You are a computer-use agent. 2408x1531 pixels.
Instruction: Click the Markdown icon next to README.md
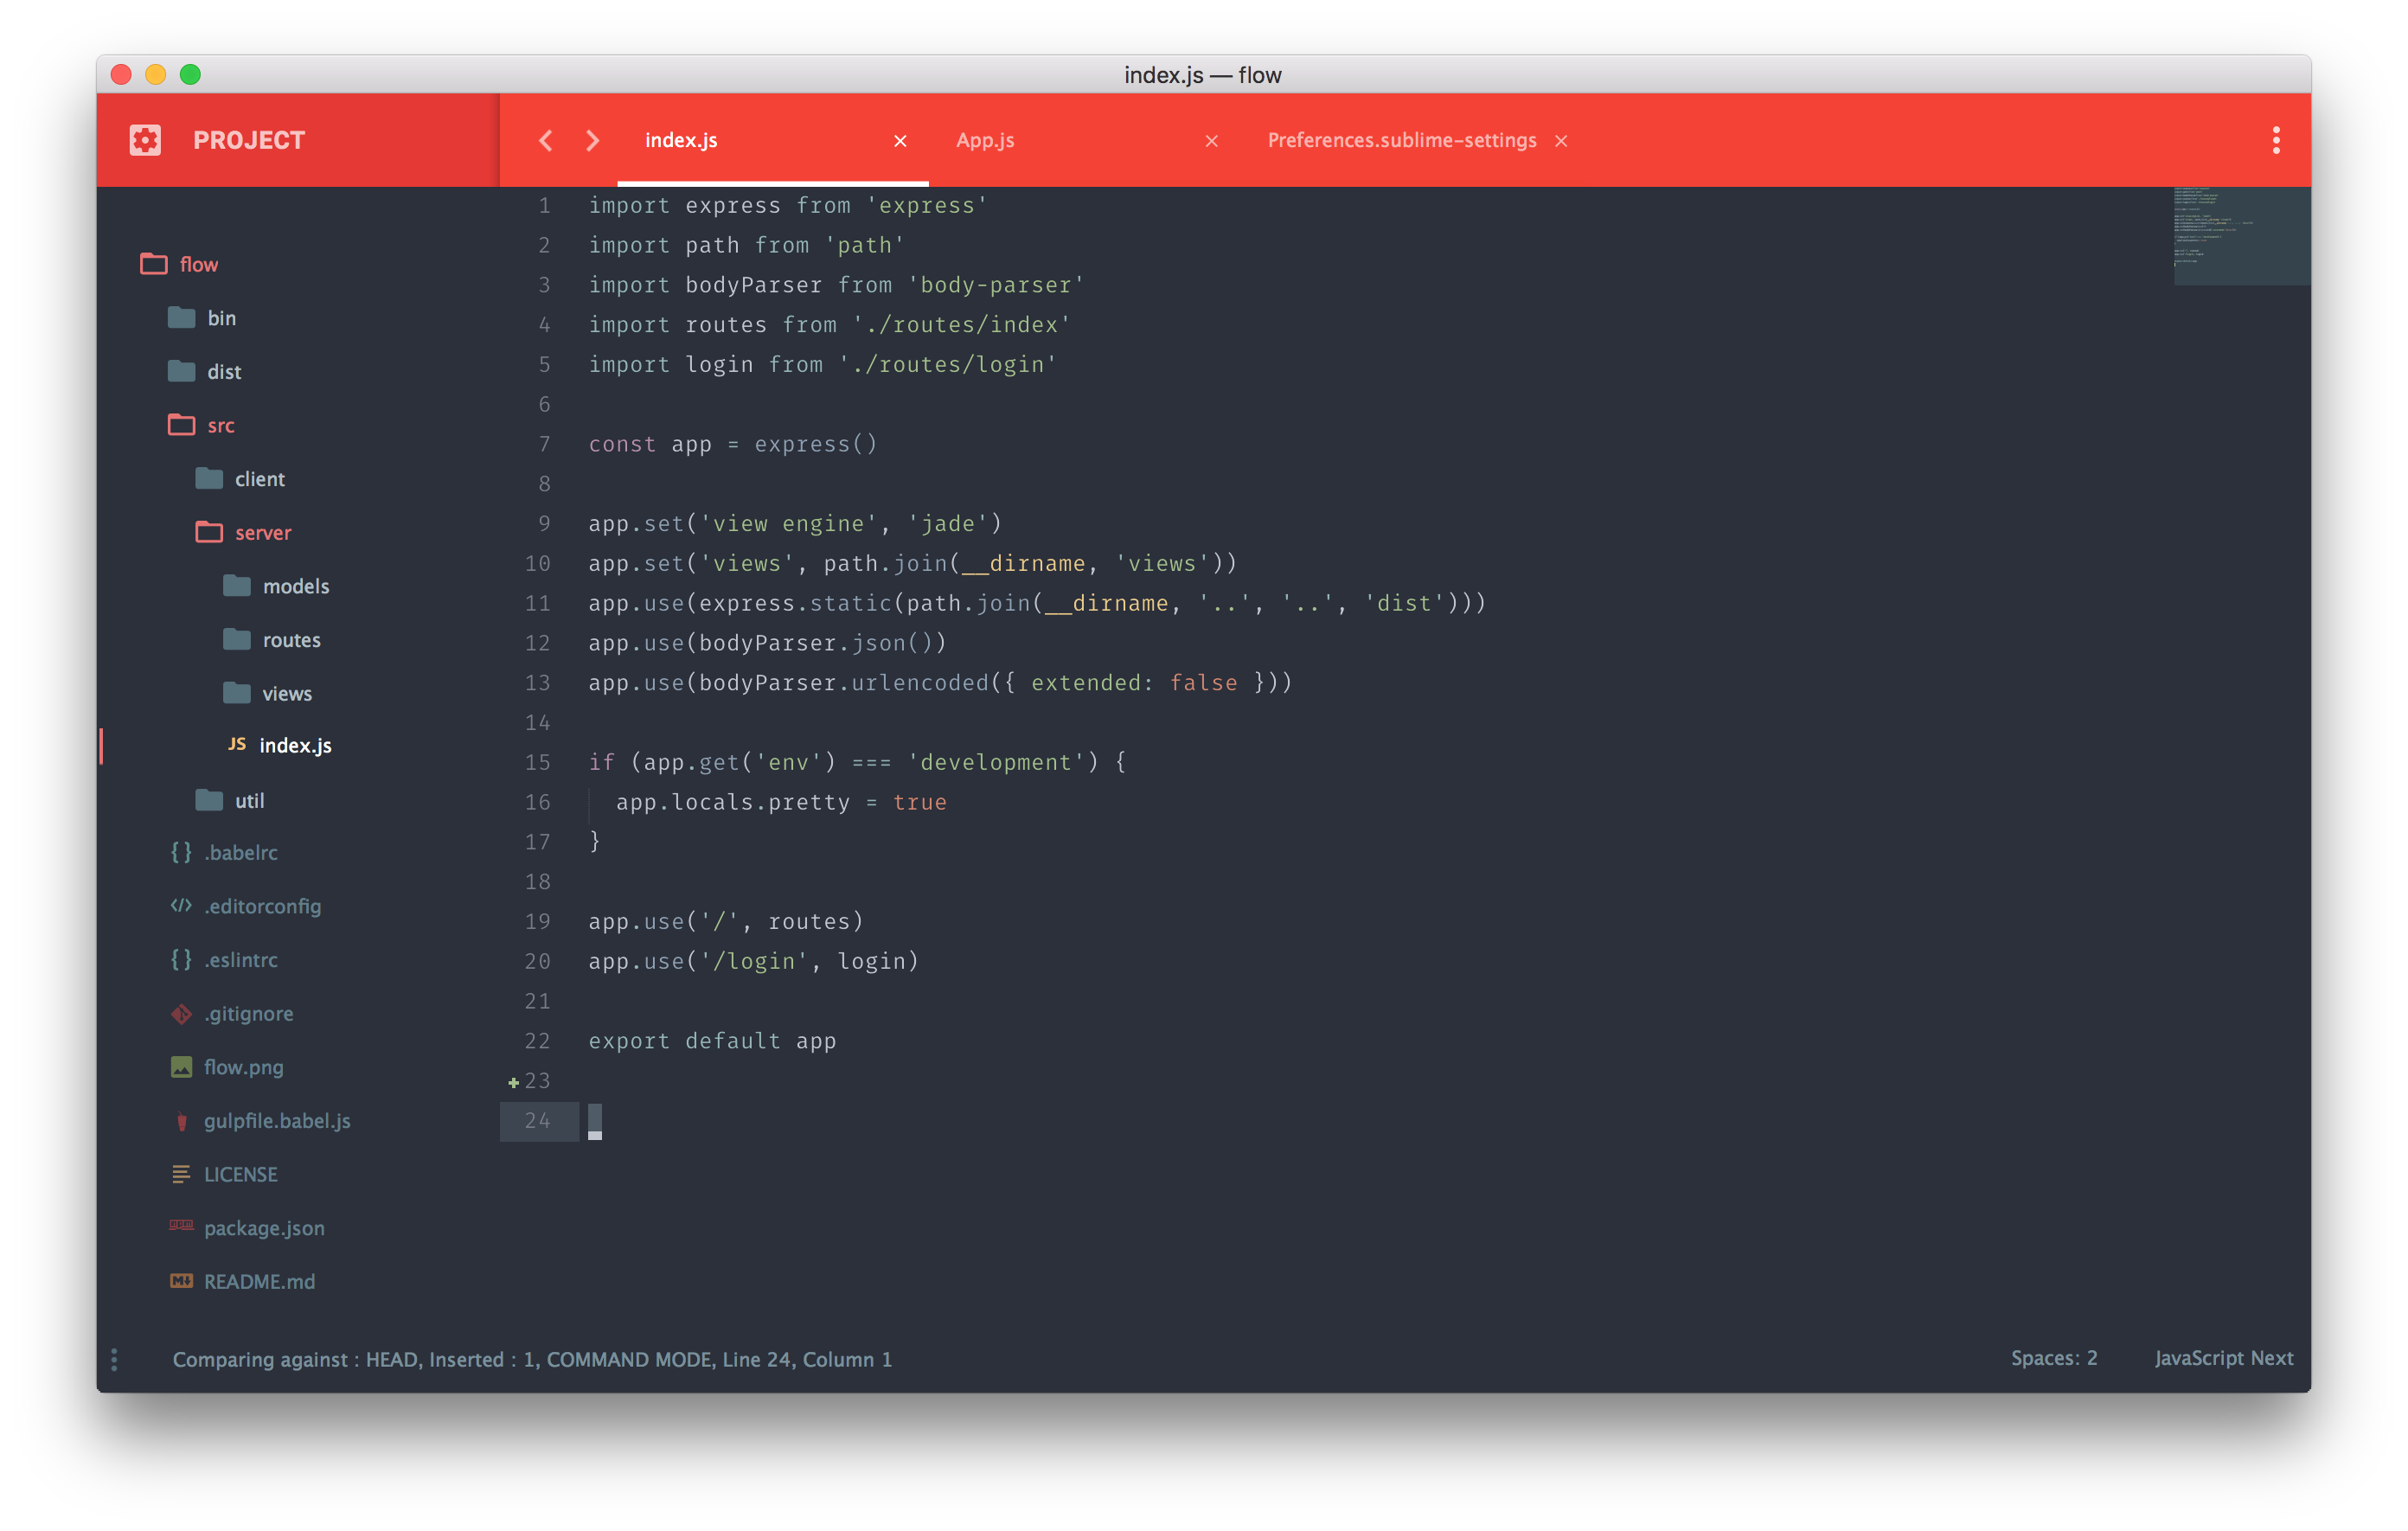pyautogui.click(x=181, y=1281)
